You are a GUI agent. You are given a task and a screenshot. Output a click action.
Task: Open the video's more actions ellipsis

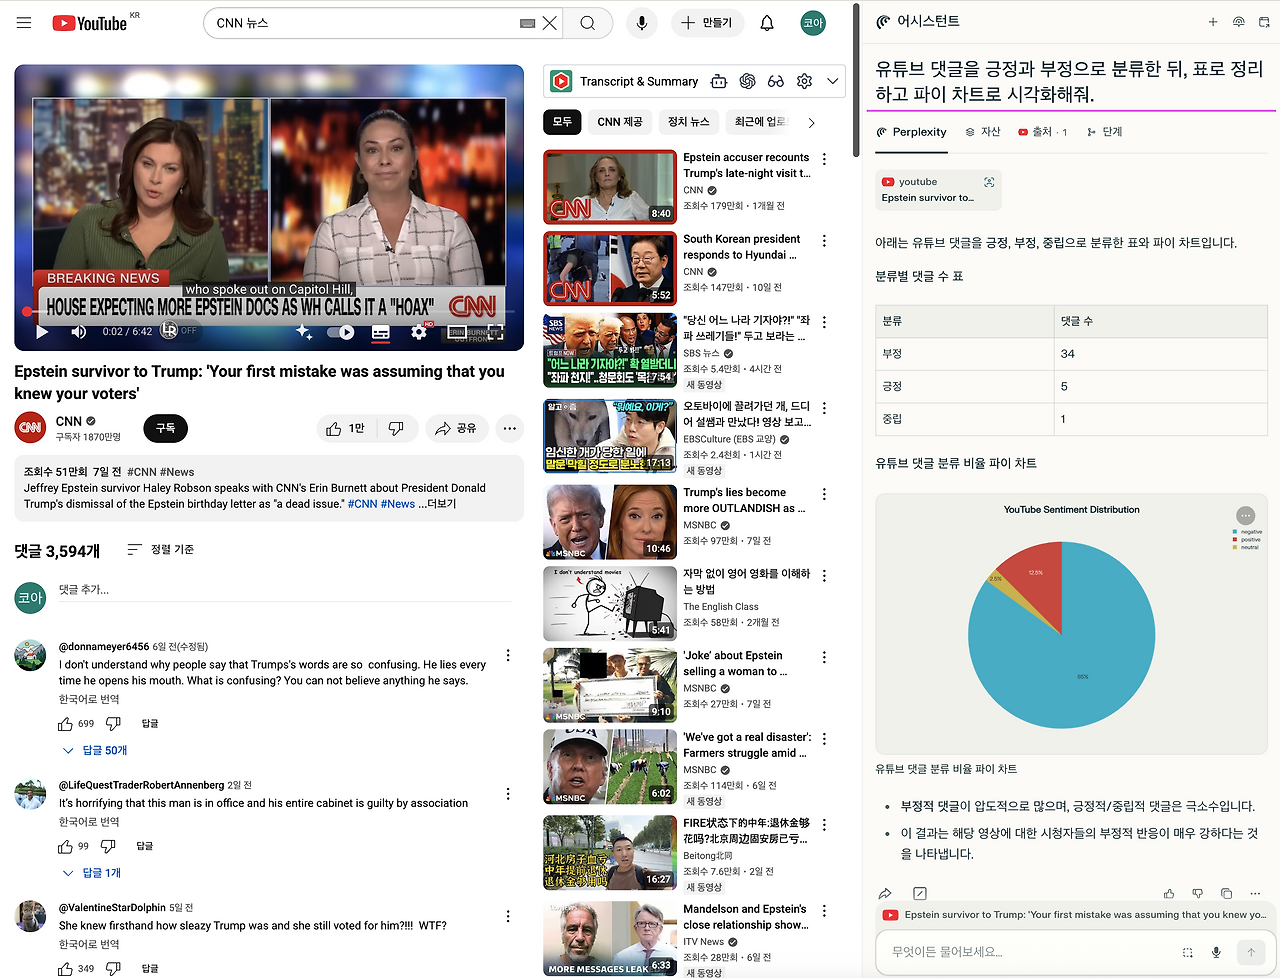510,428
